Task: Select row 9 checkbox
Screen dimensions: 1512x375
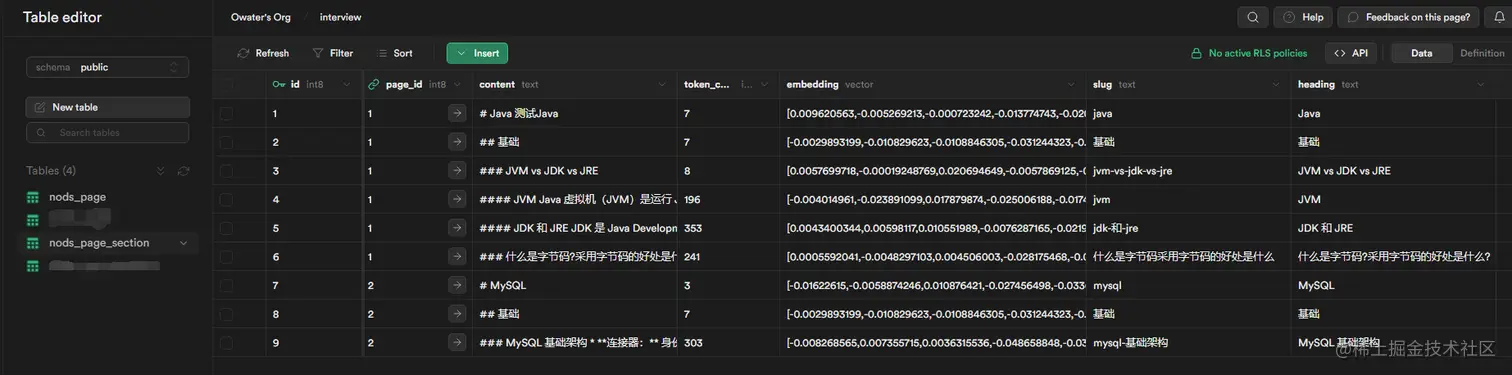Action: 227,342
